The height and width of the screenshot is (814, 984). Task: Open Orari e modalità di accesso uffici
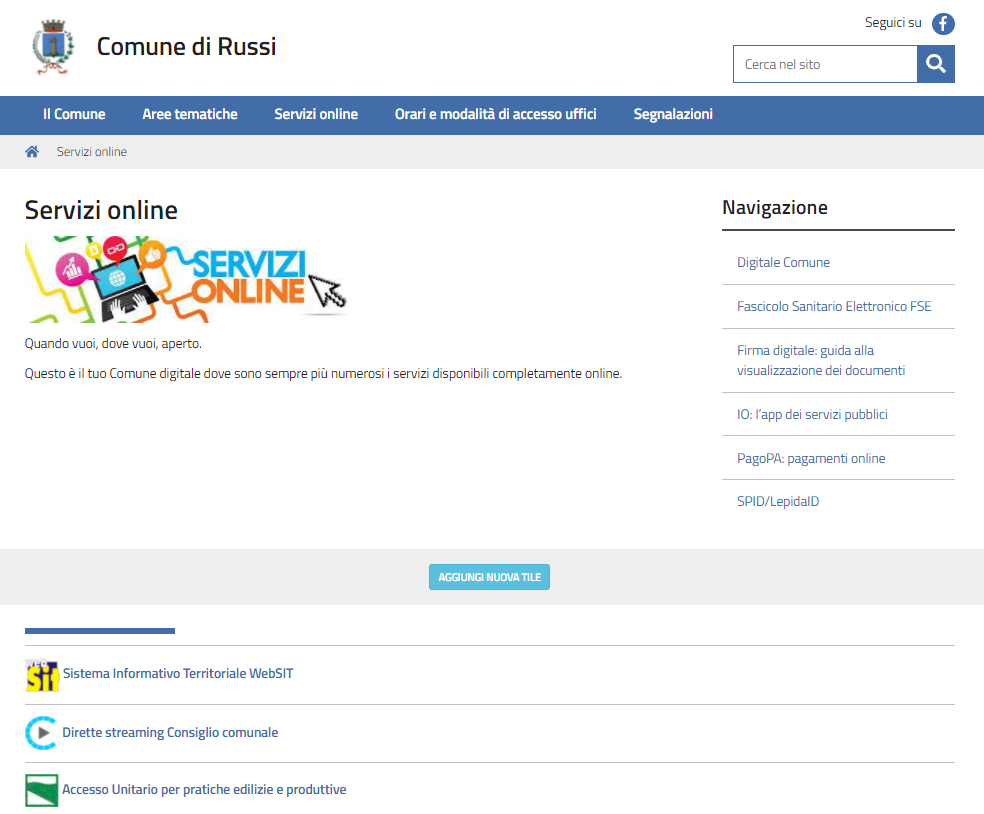point(495,115)
